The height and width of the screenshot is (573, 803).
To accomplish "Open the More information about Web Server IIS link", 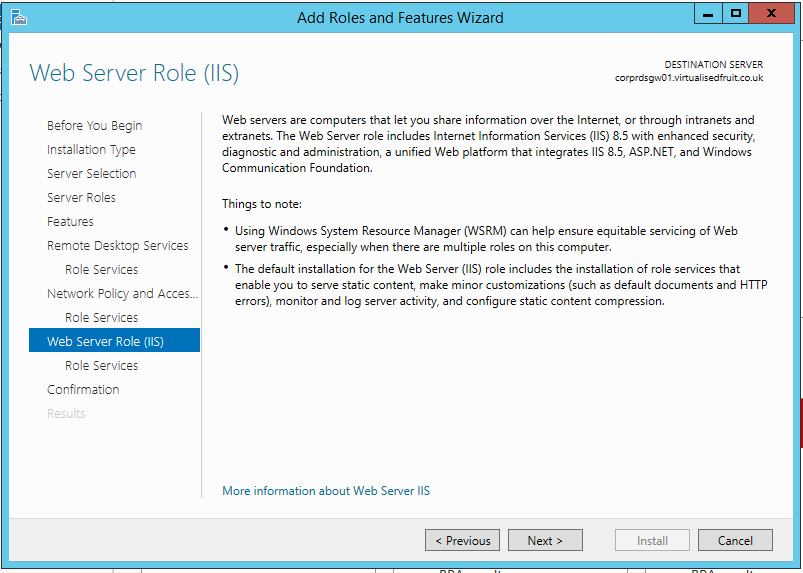I will [326, 491].
